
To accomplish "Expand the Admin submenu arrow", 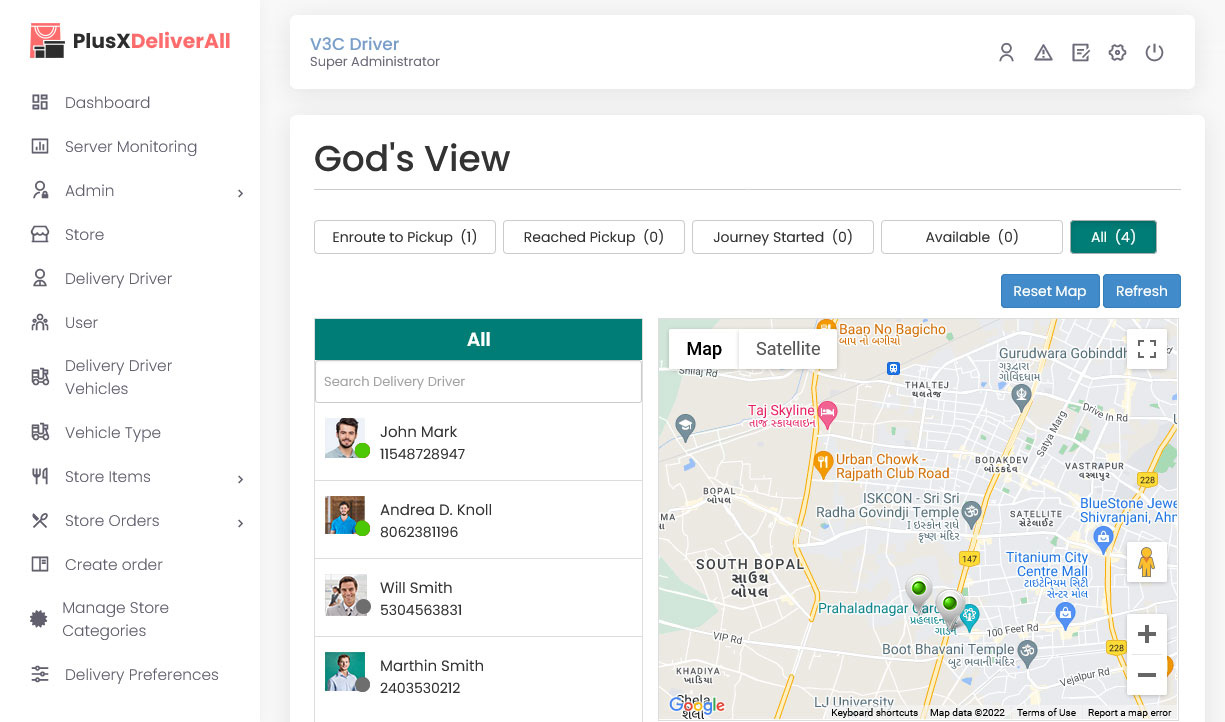I will (240, 193).
